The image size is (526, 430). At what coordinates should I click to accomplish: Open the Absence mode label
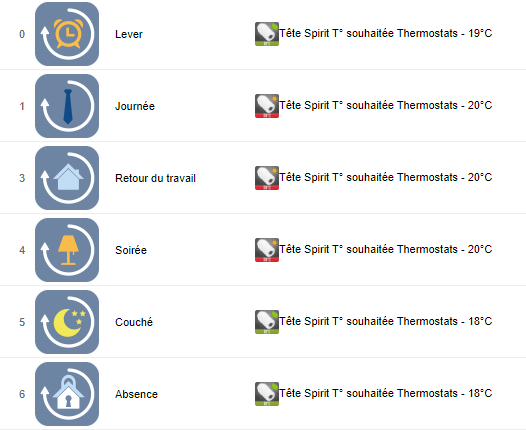[136, 394]
